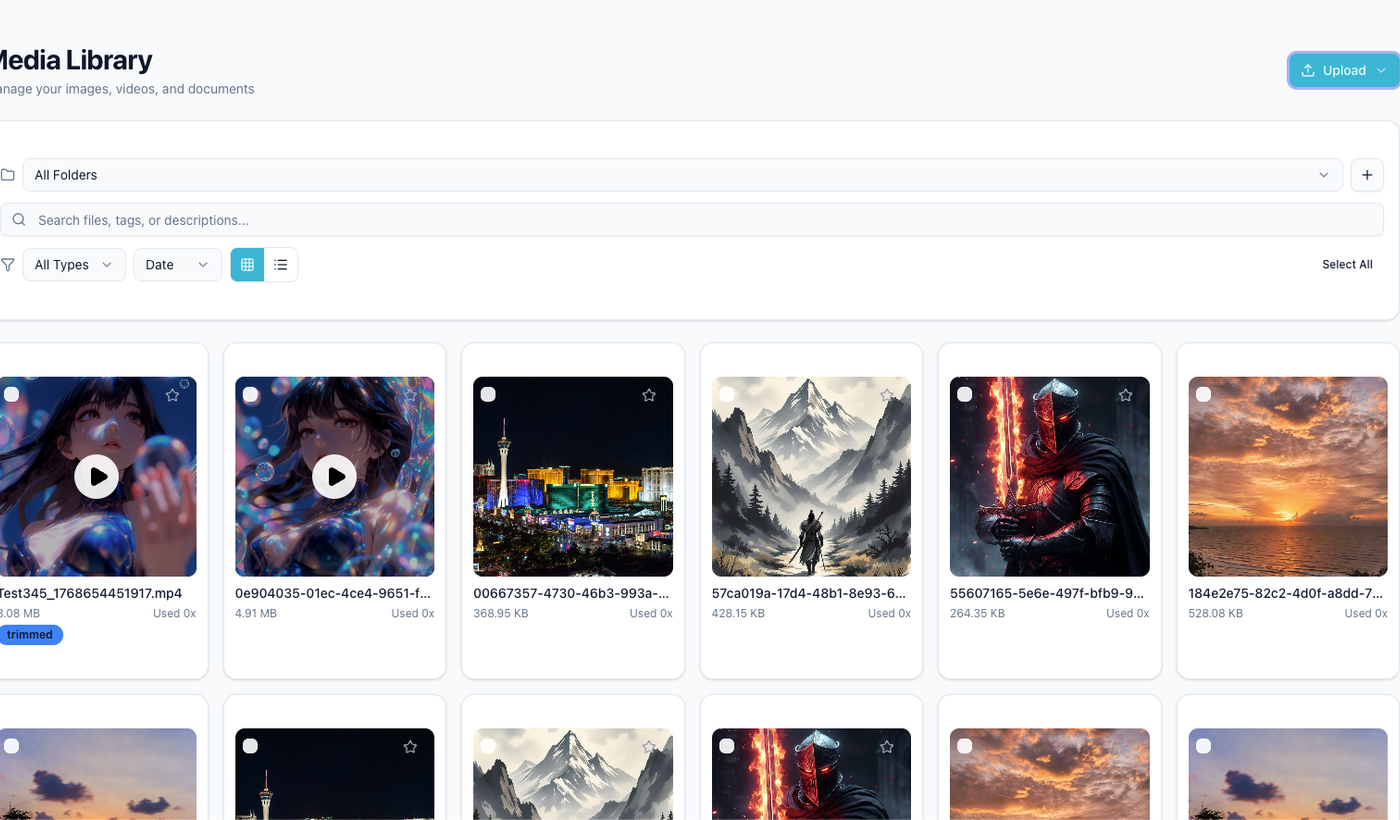Tick checkbox on bottom-row red knight image

(x=727, y=745)
